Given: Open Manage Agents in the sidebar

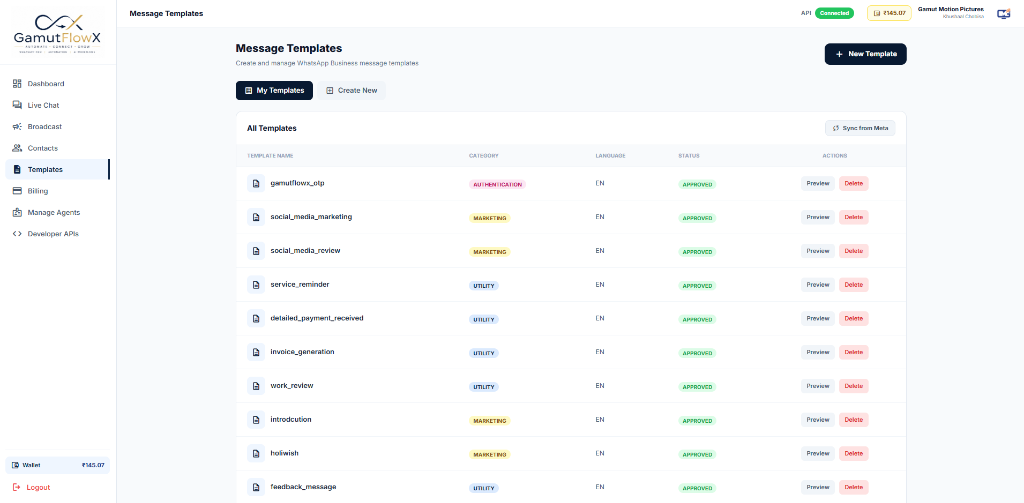Looking at the screenshot, I should click(57, 212).
